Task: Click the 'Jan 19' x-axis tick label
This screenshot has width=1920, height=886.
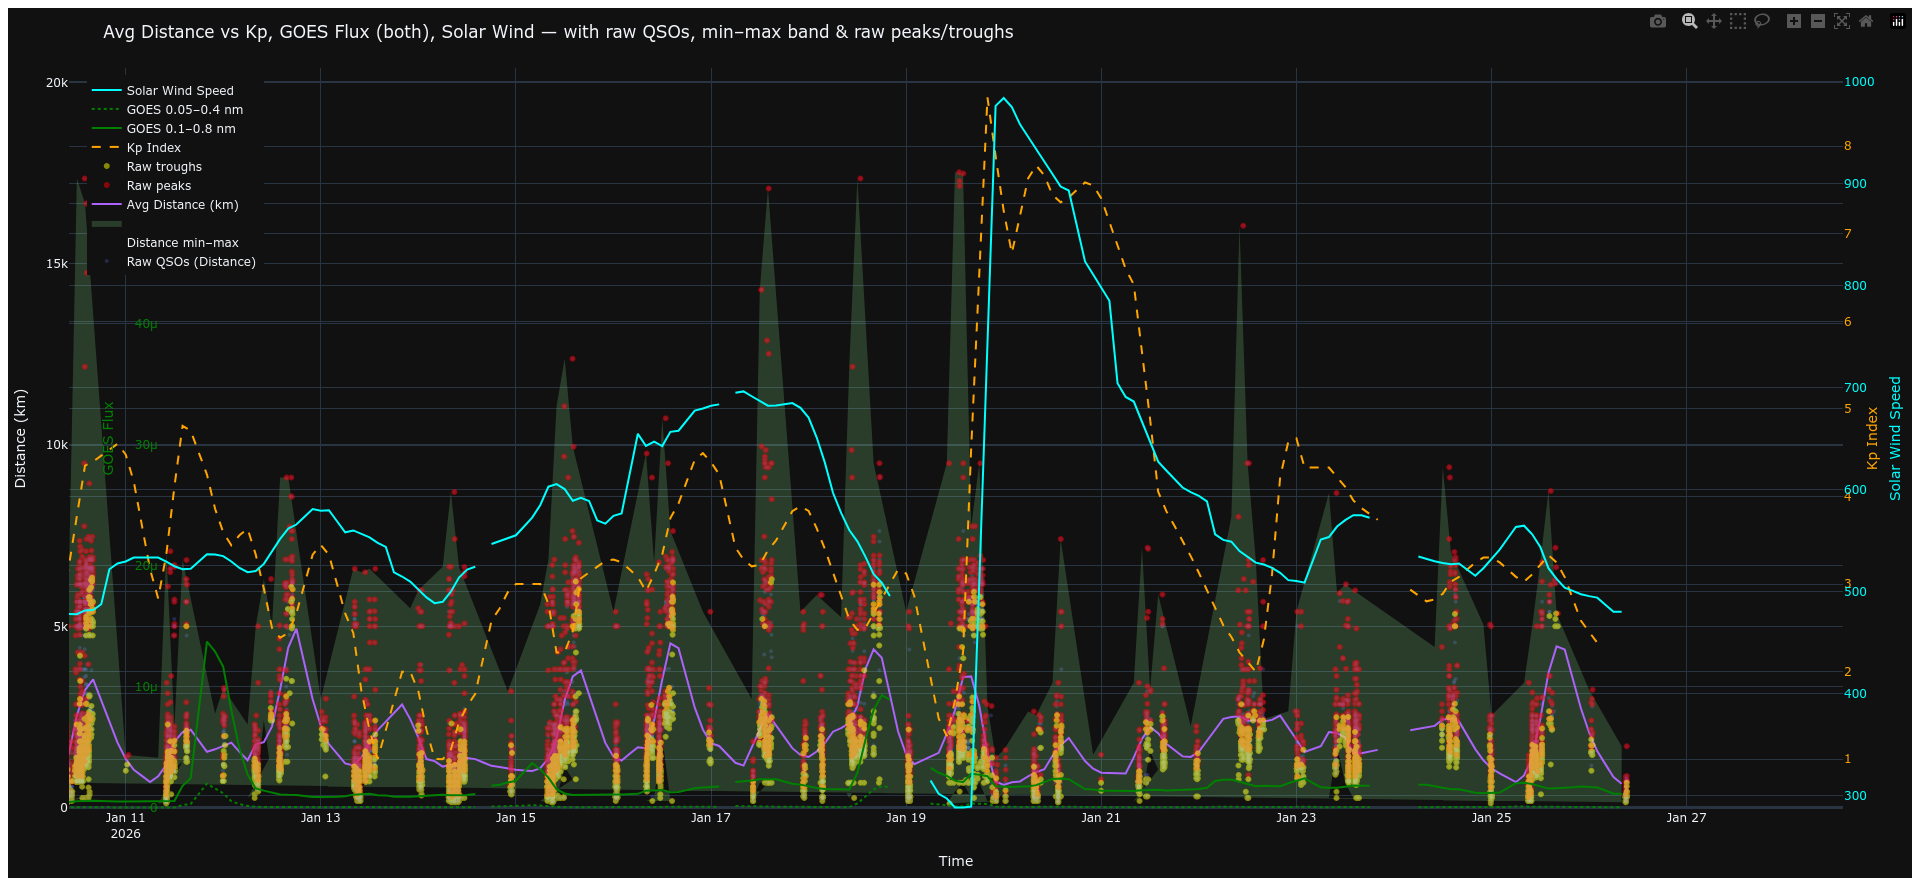Action: pyautogui.click(x=906, y=818)
